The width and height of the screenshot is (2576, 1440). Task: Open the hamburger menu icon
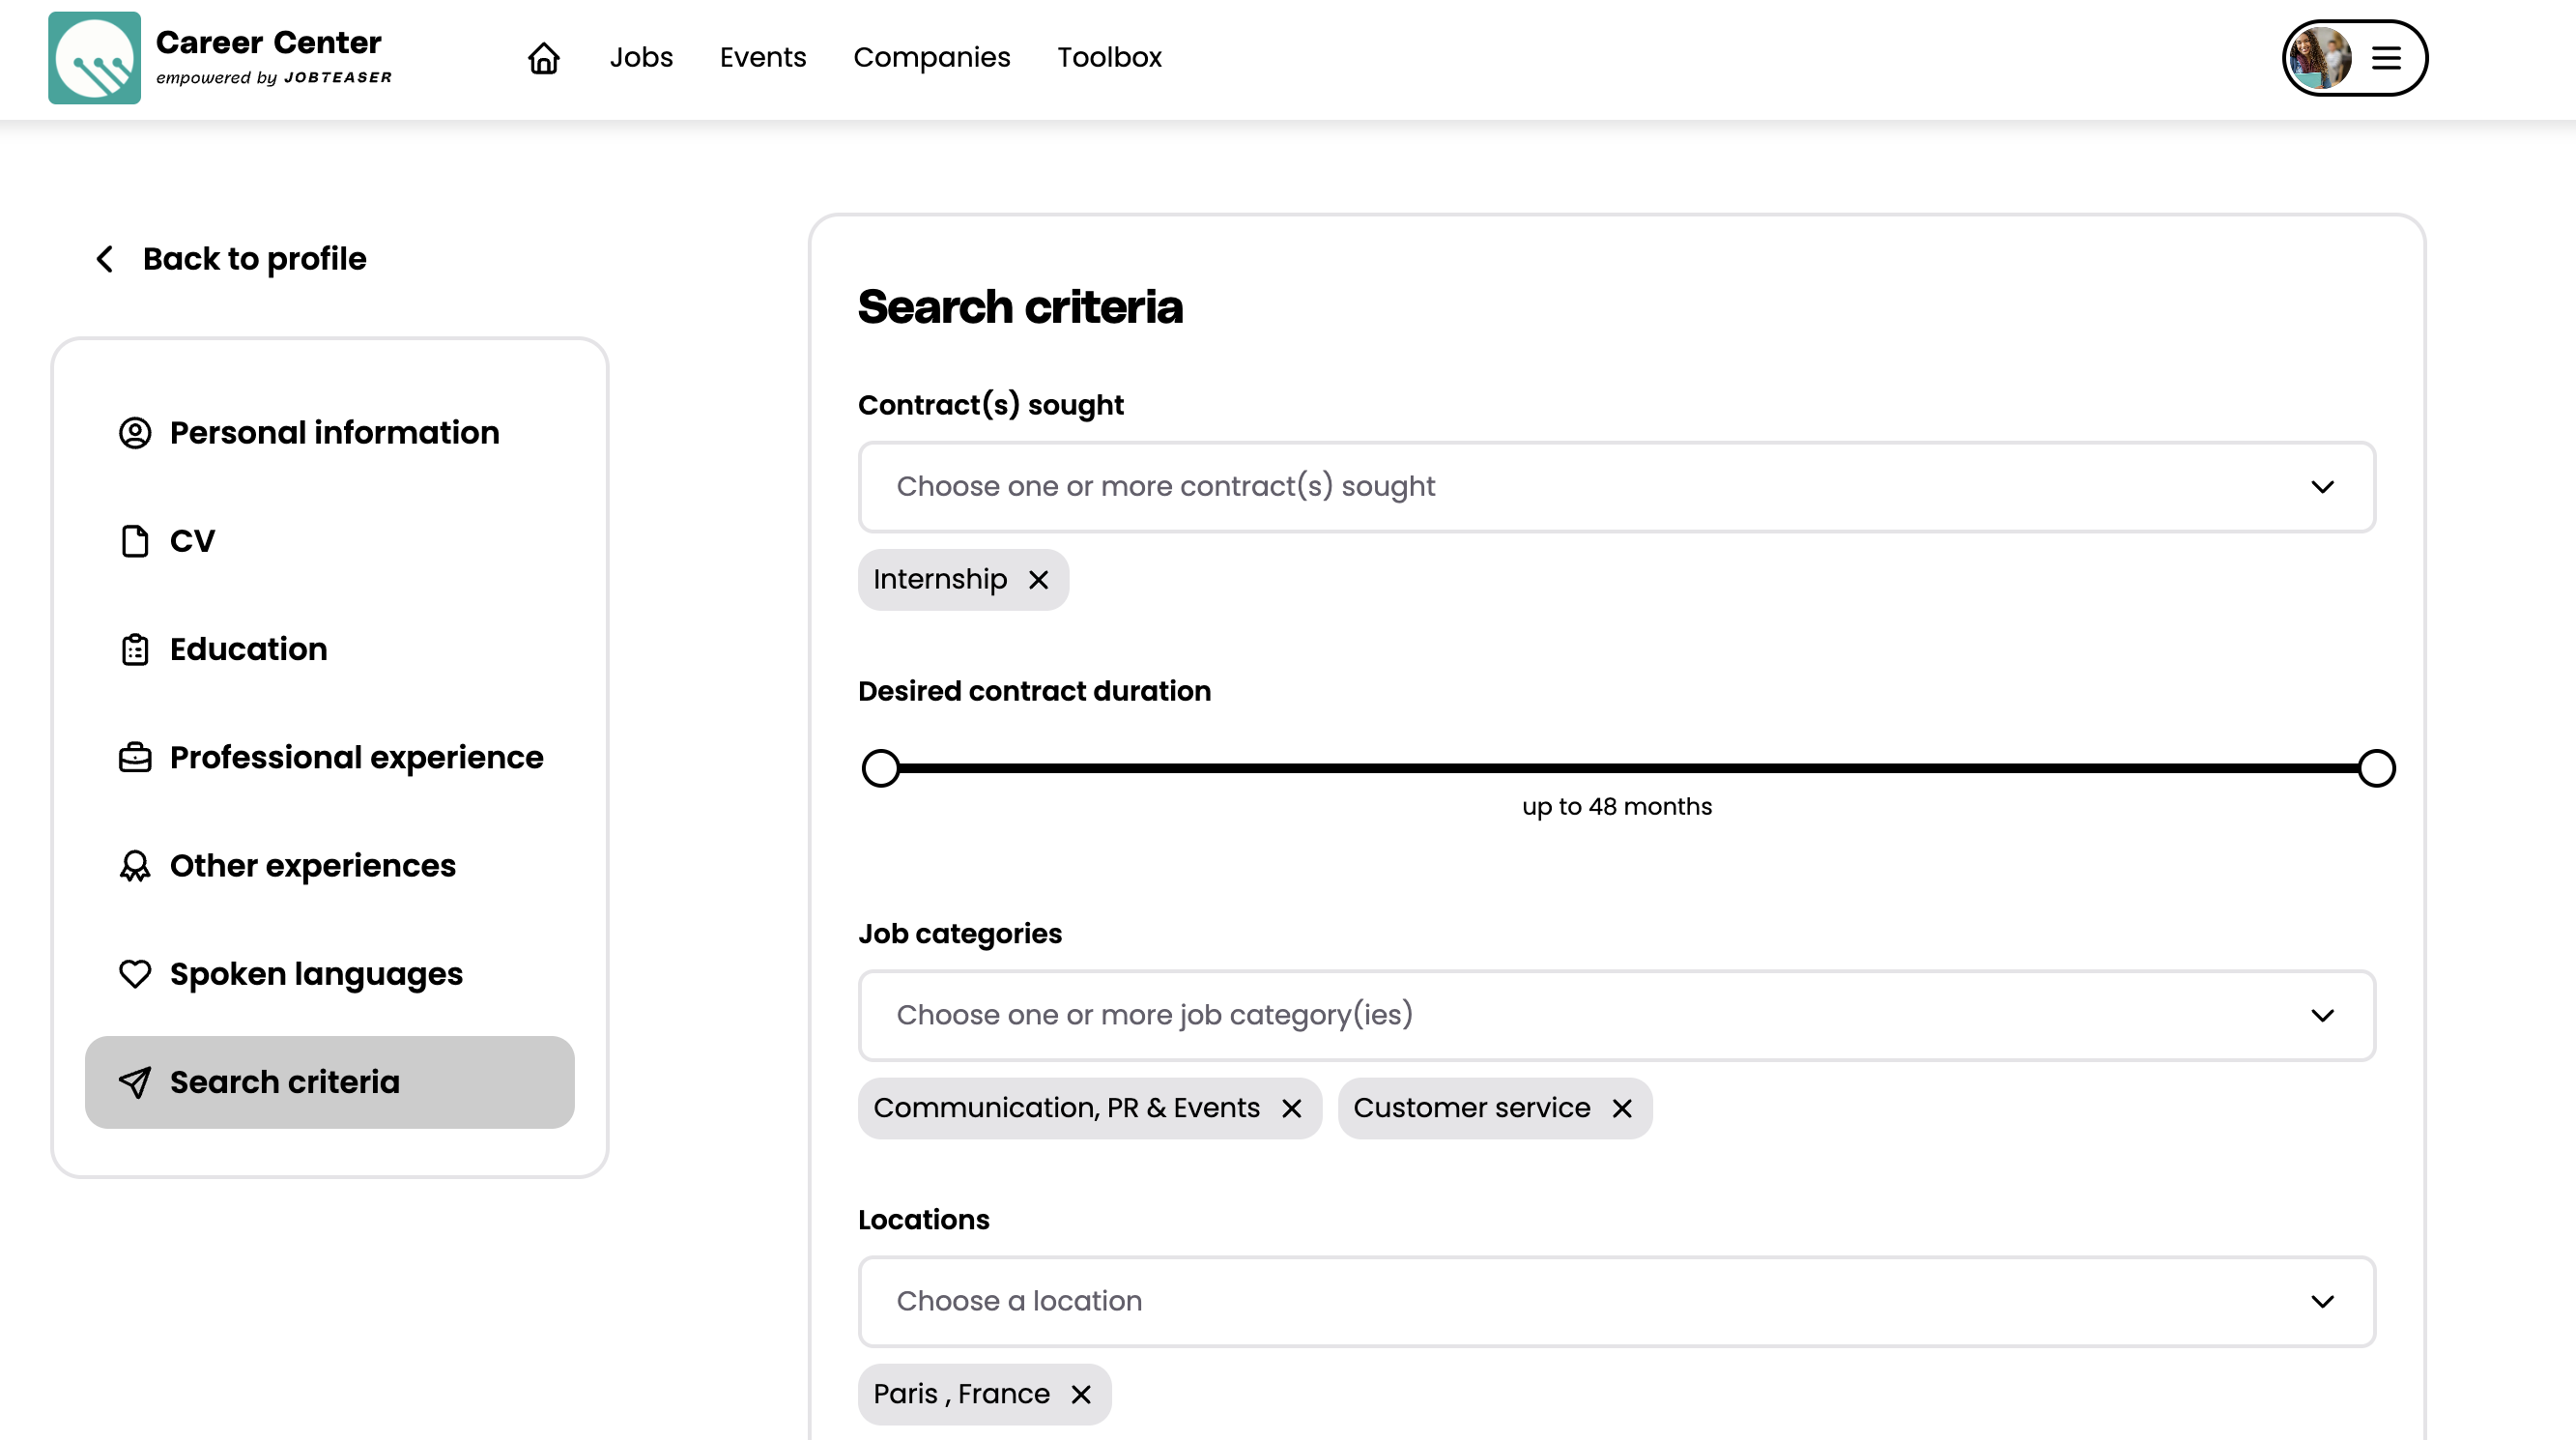(x=2386, y=58)
